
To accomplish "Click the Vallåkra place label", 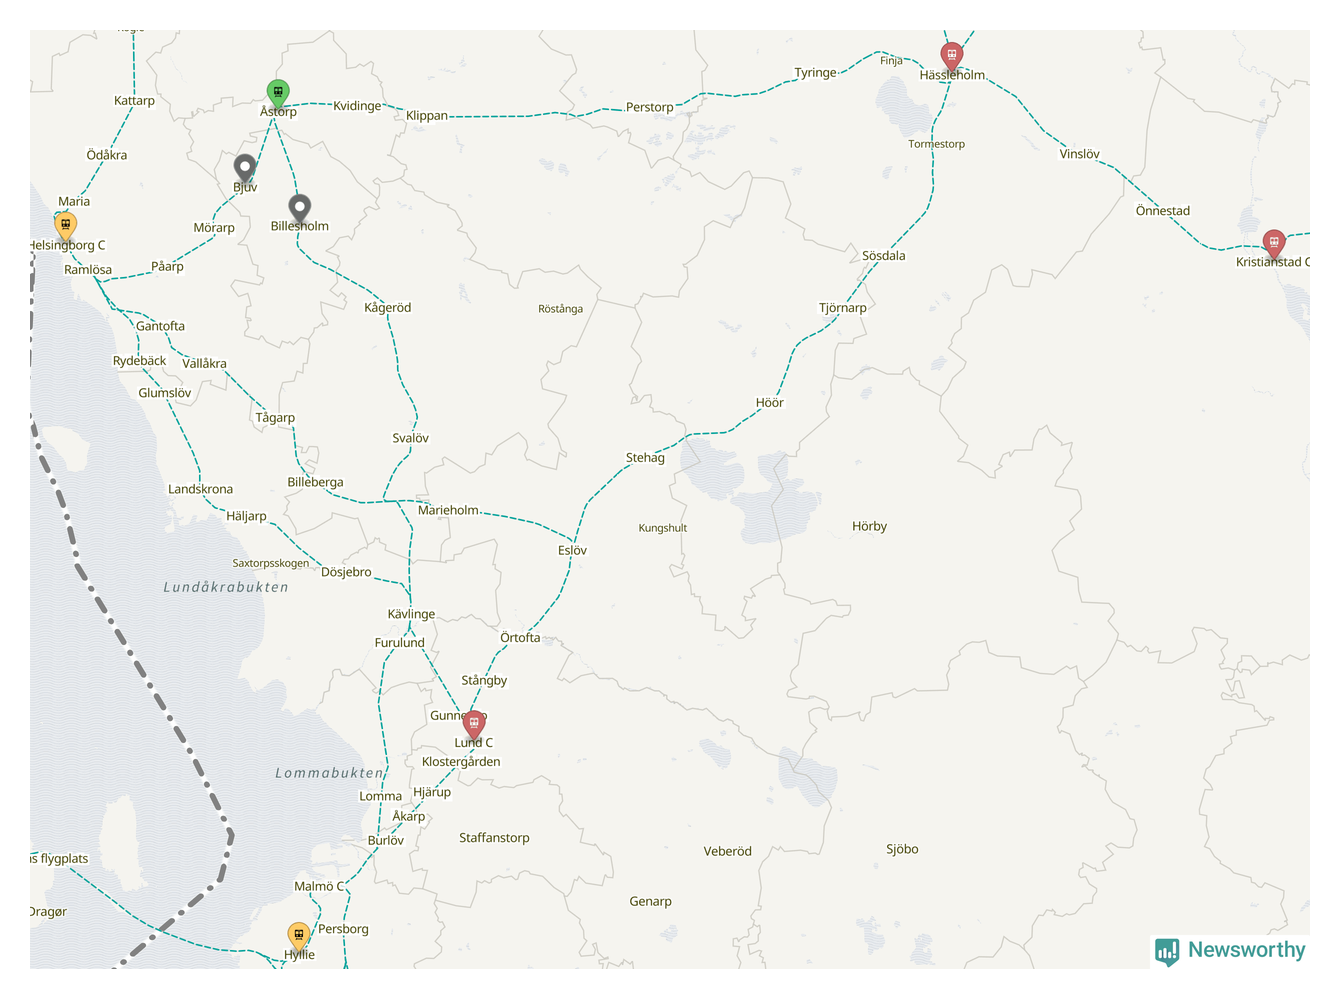I will point(204,364).
